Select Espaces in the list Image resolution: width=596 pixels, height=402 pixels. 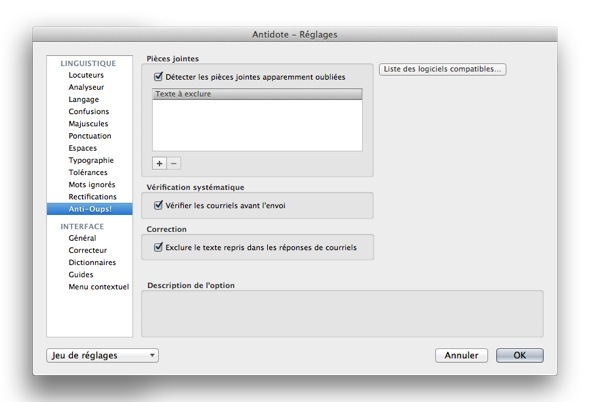pos(82,148)
